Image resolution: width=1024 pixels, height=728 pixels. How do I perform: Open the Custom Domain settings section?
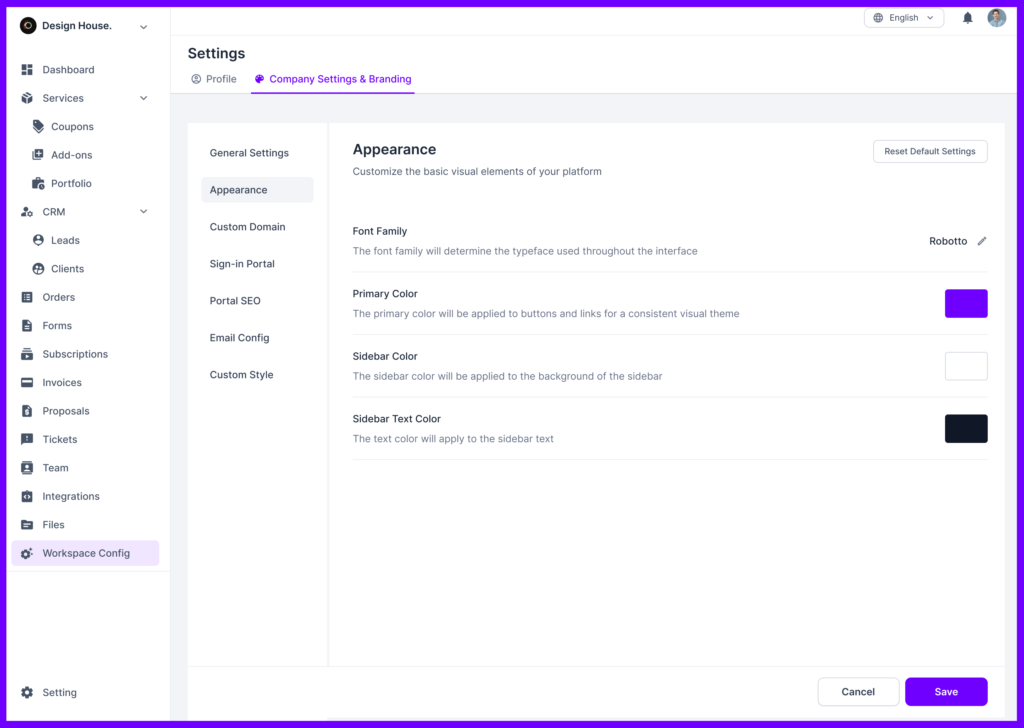pos(247,226)
